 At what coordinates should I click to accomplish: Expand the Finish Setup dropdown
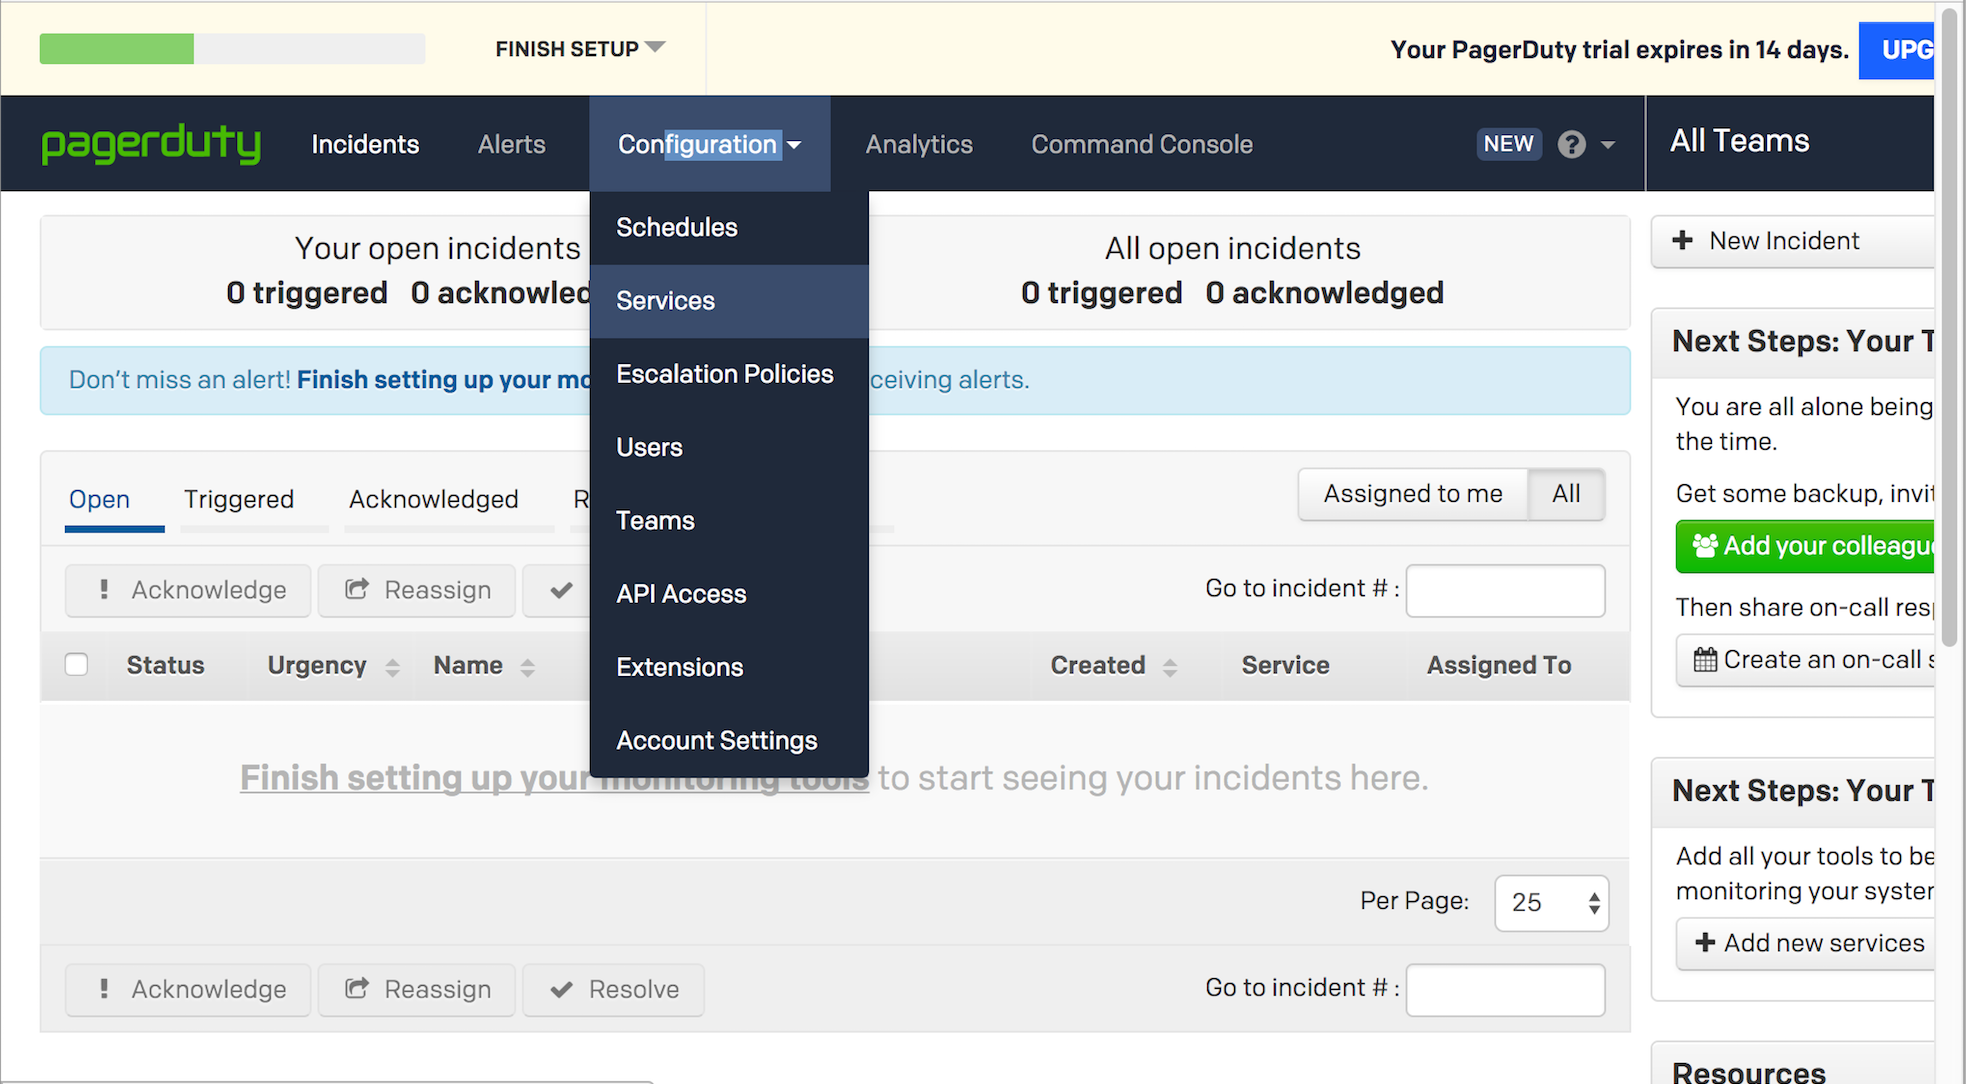[x=580, y=49]
